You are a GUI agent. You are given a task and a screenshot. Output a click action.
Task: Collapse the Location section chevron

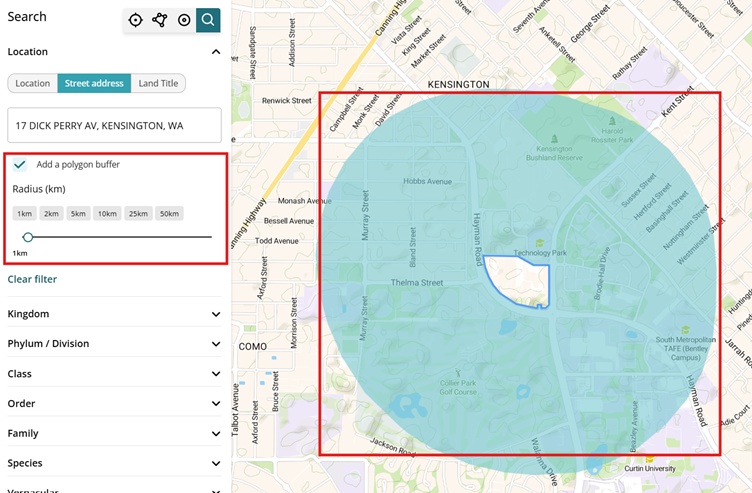tap(216, 52)
